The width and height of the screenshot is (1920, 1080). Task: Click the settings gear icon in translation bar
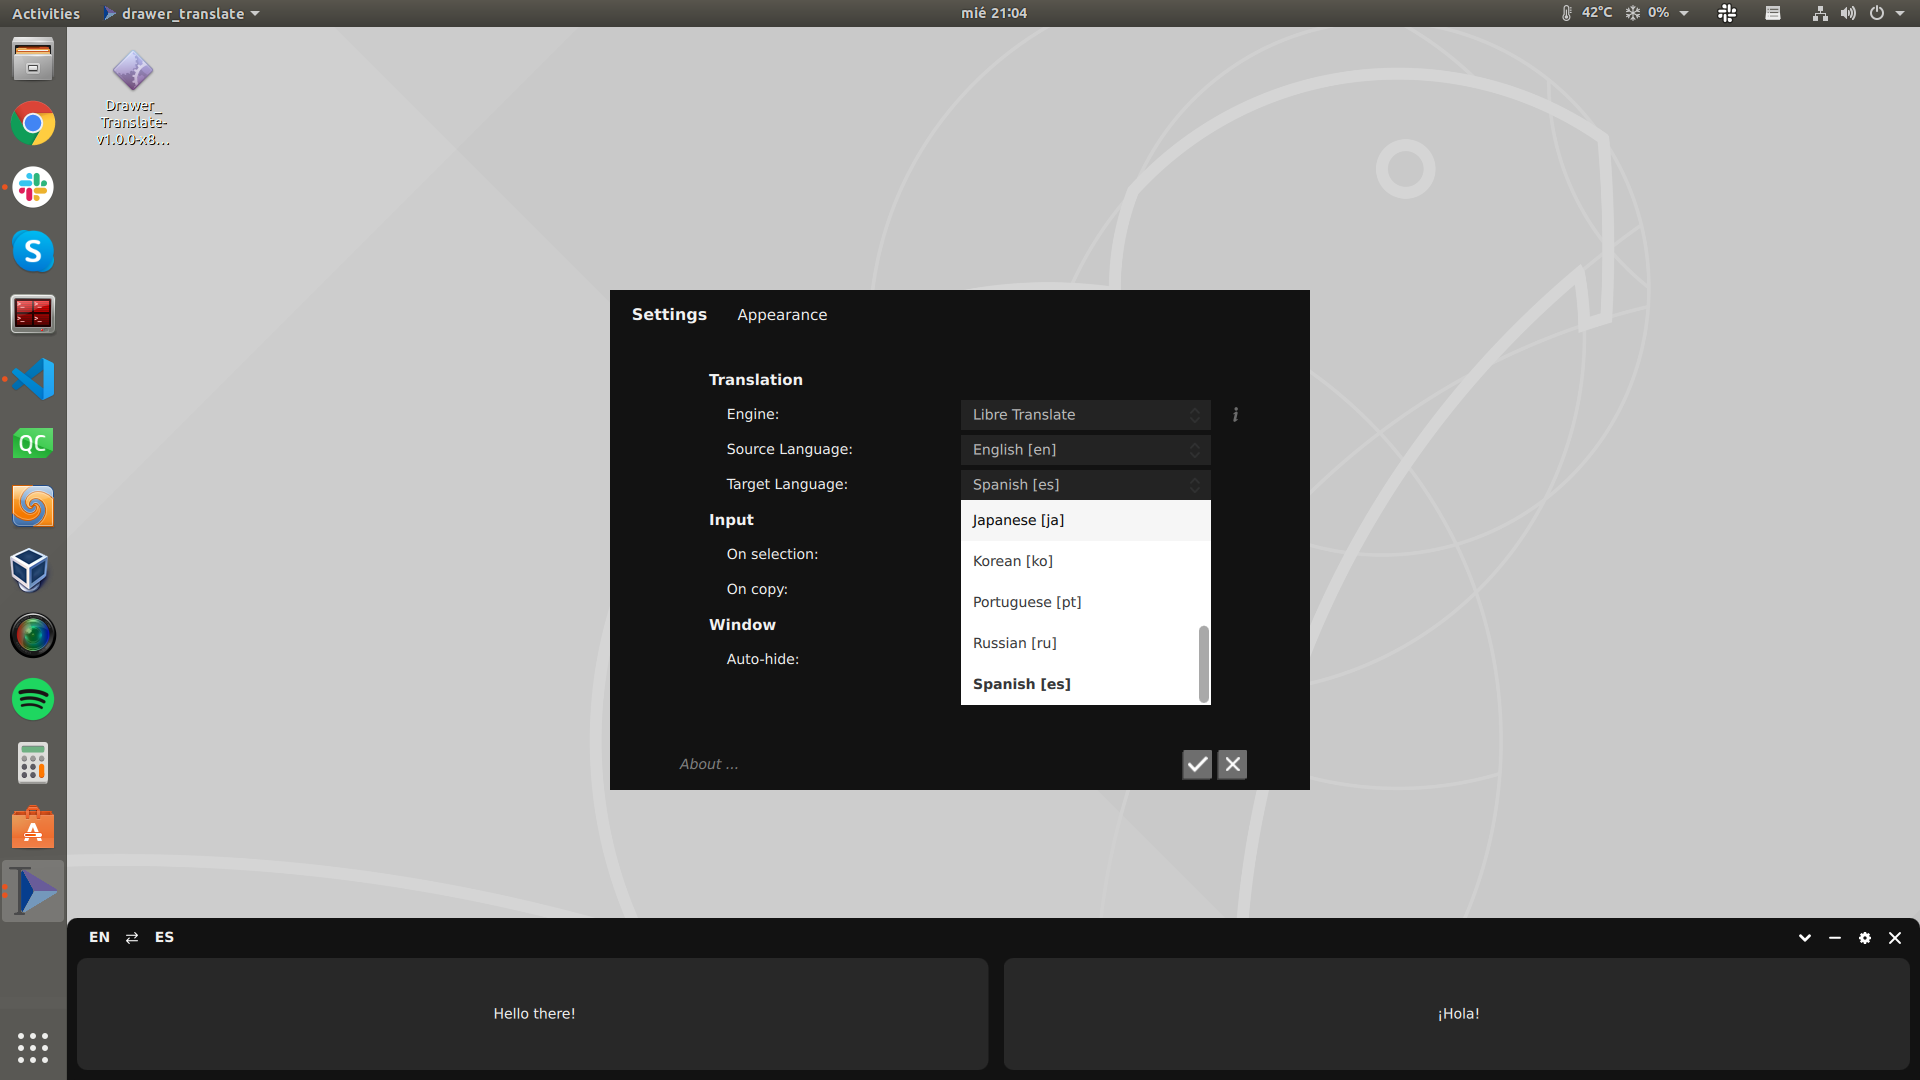(1865, 938)
